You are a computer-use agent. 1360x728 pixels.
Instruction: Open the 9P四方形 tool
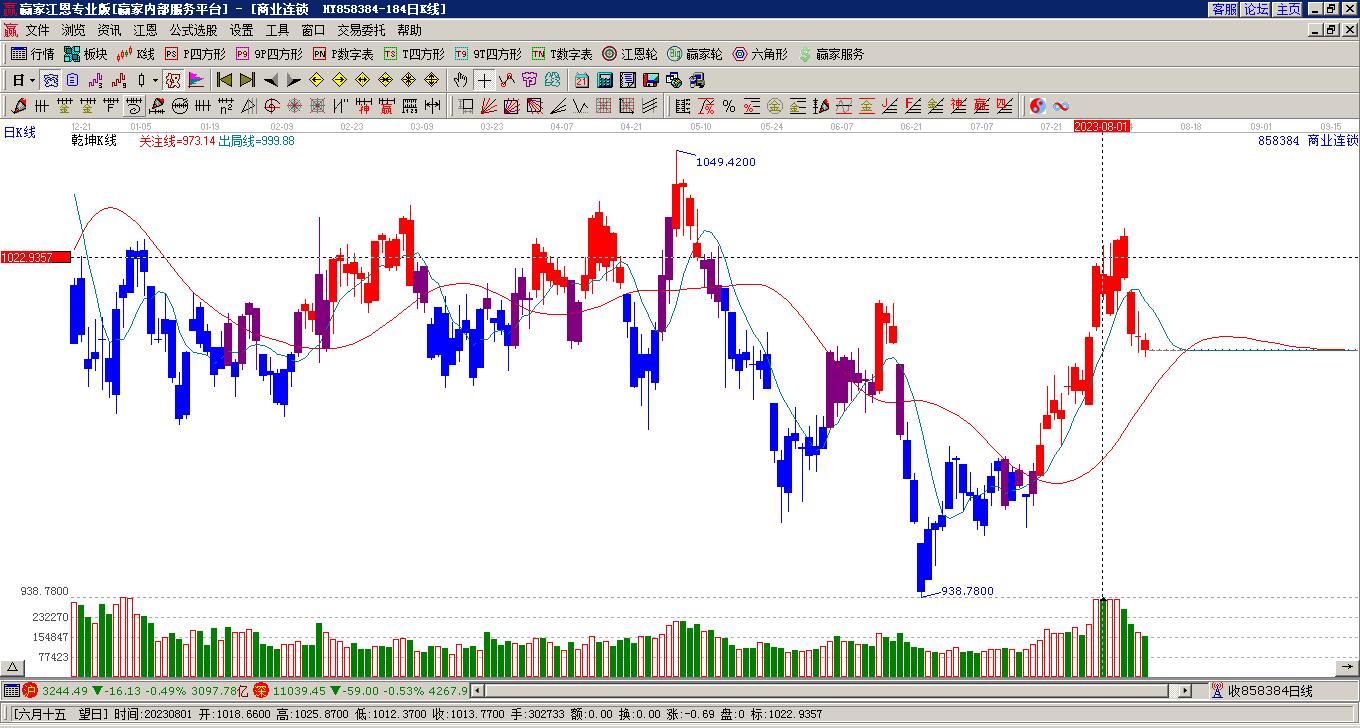269,54
